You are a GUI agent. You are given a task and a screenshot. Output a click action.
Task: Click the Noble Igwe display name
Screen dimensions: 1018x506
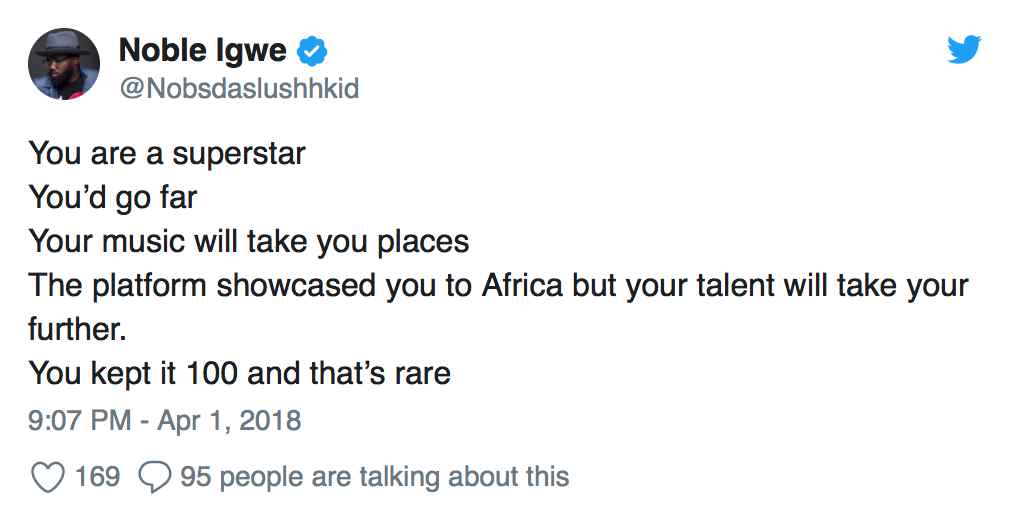coord(202,49)
